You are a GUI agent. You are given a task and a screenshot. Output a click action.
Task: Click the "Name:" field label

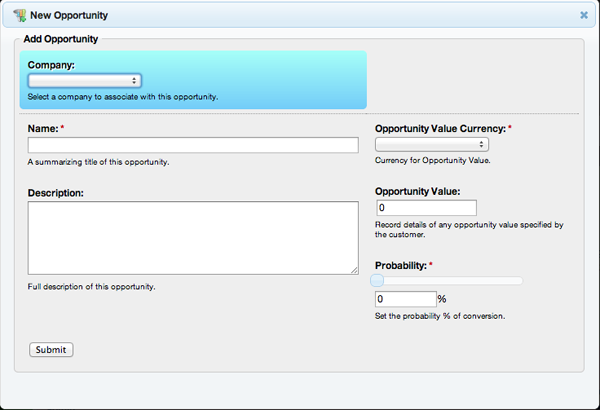42,129
